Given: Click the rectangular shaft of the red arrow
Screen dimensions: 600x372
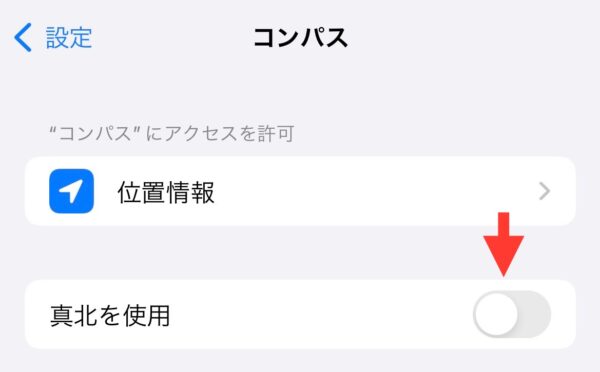Looking at the screenshot, I should tap(504, 224).
